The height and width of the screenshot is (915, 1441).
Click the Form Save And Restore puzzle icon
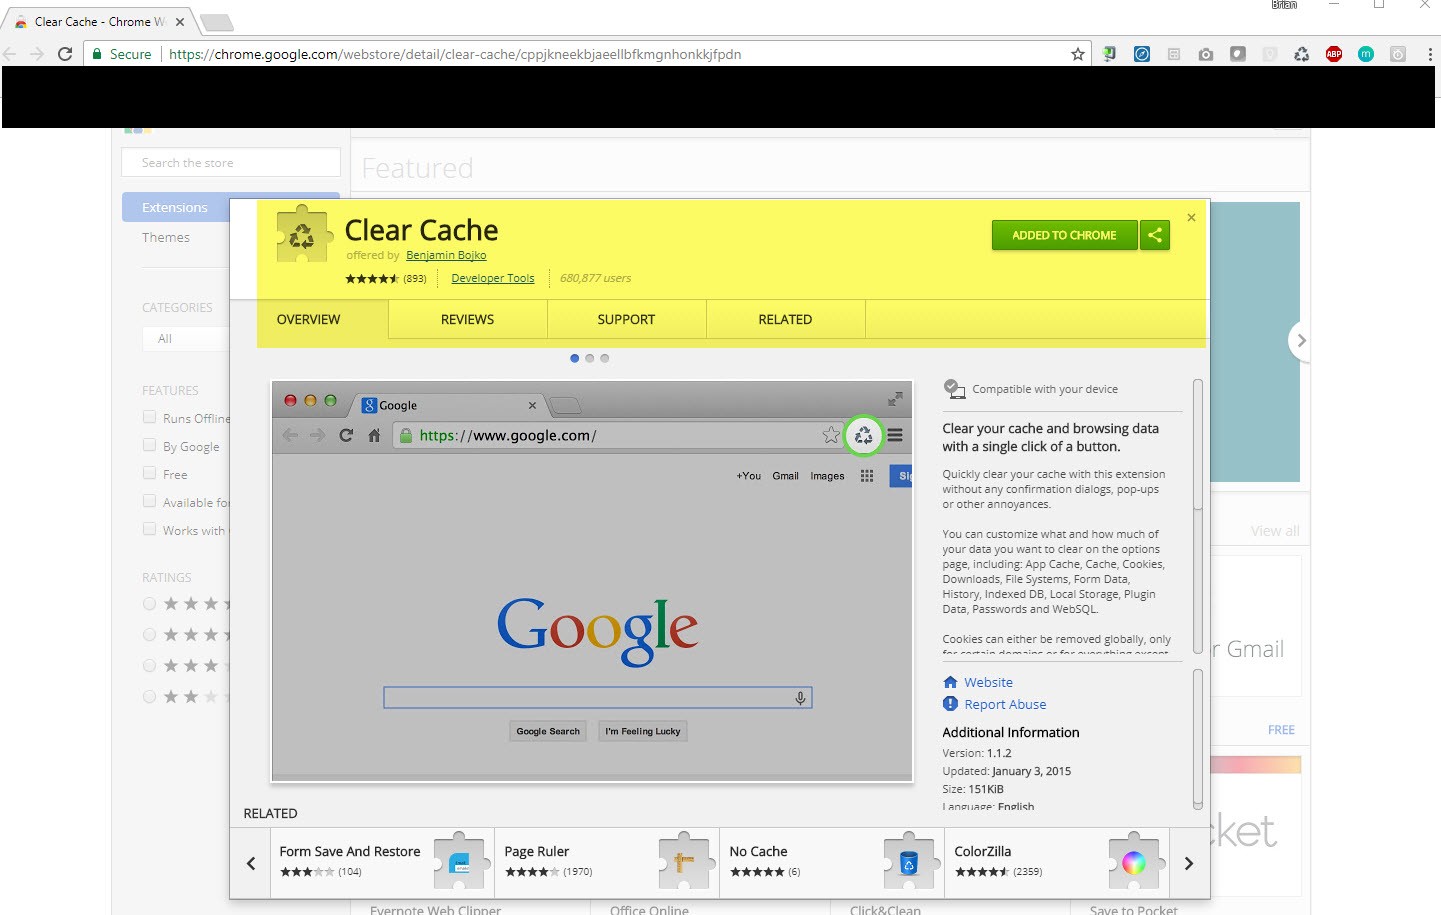[462, 860]
